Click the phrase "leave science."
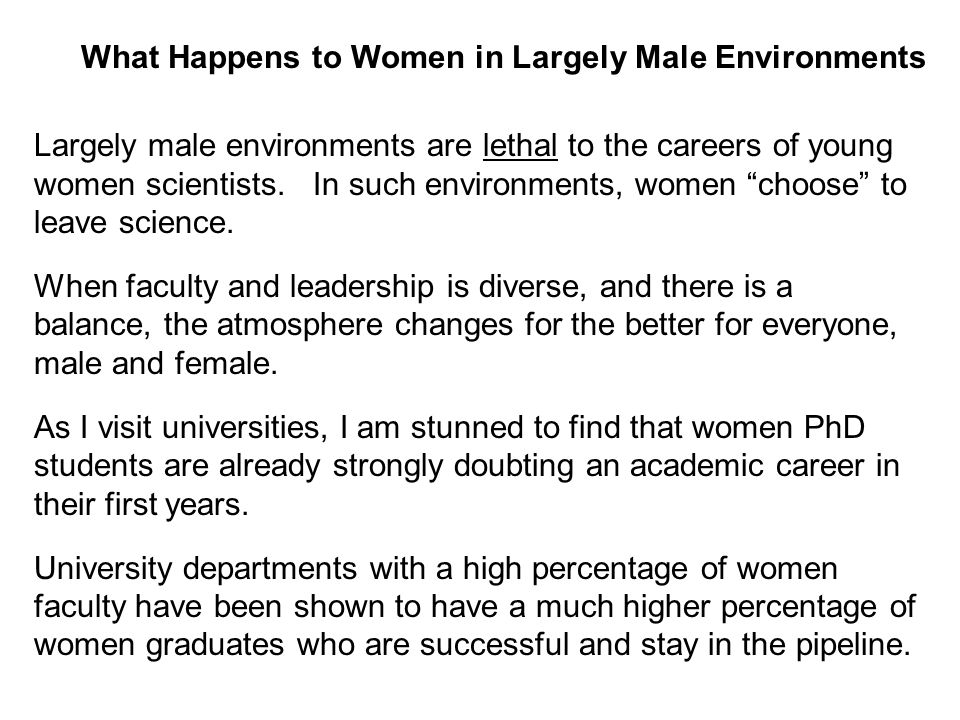This screenshot has width=960, height=720. click(134, 222)
